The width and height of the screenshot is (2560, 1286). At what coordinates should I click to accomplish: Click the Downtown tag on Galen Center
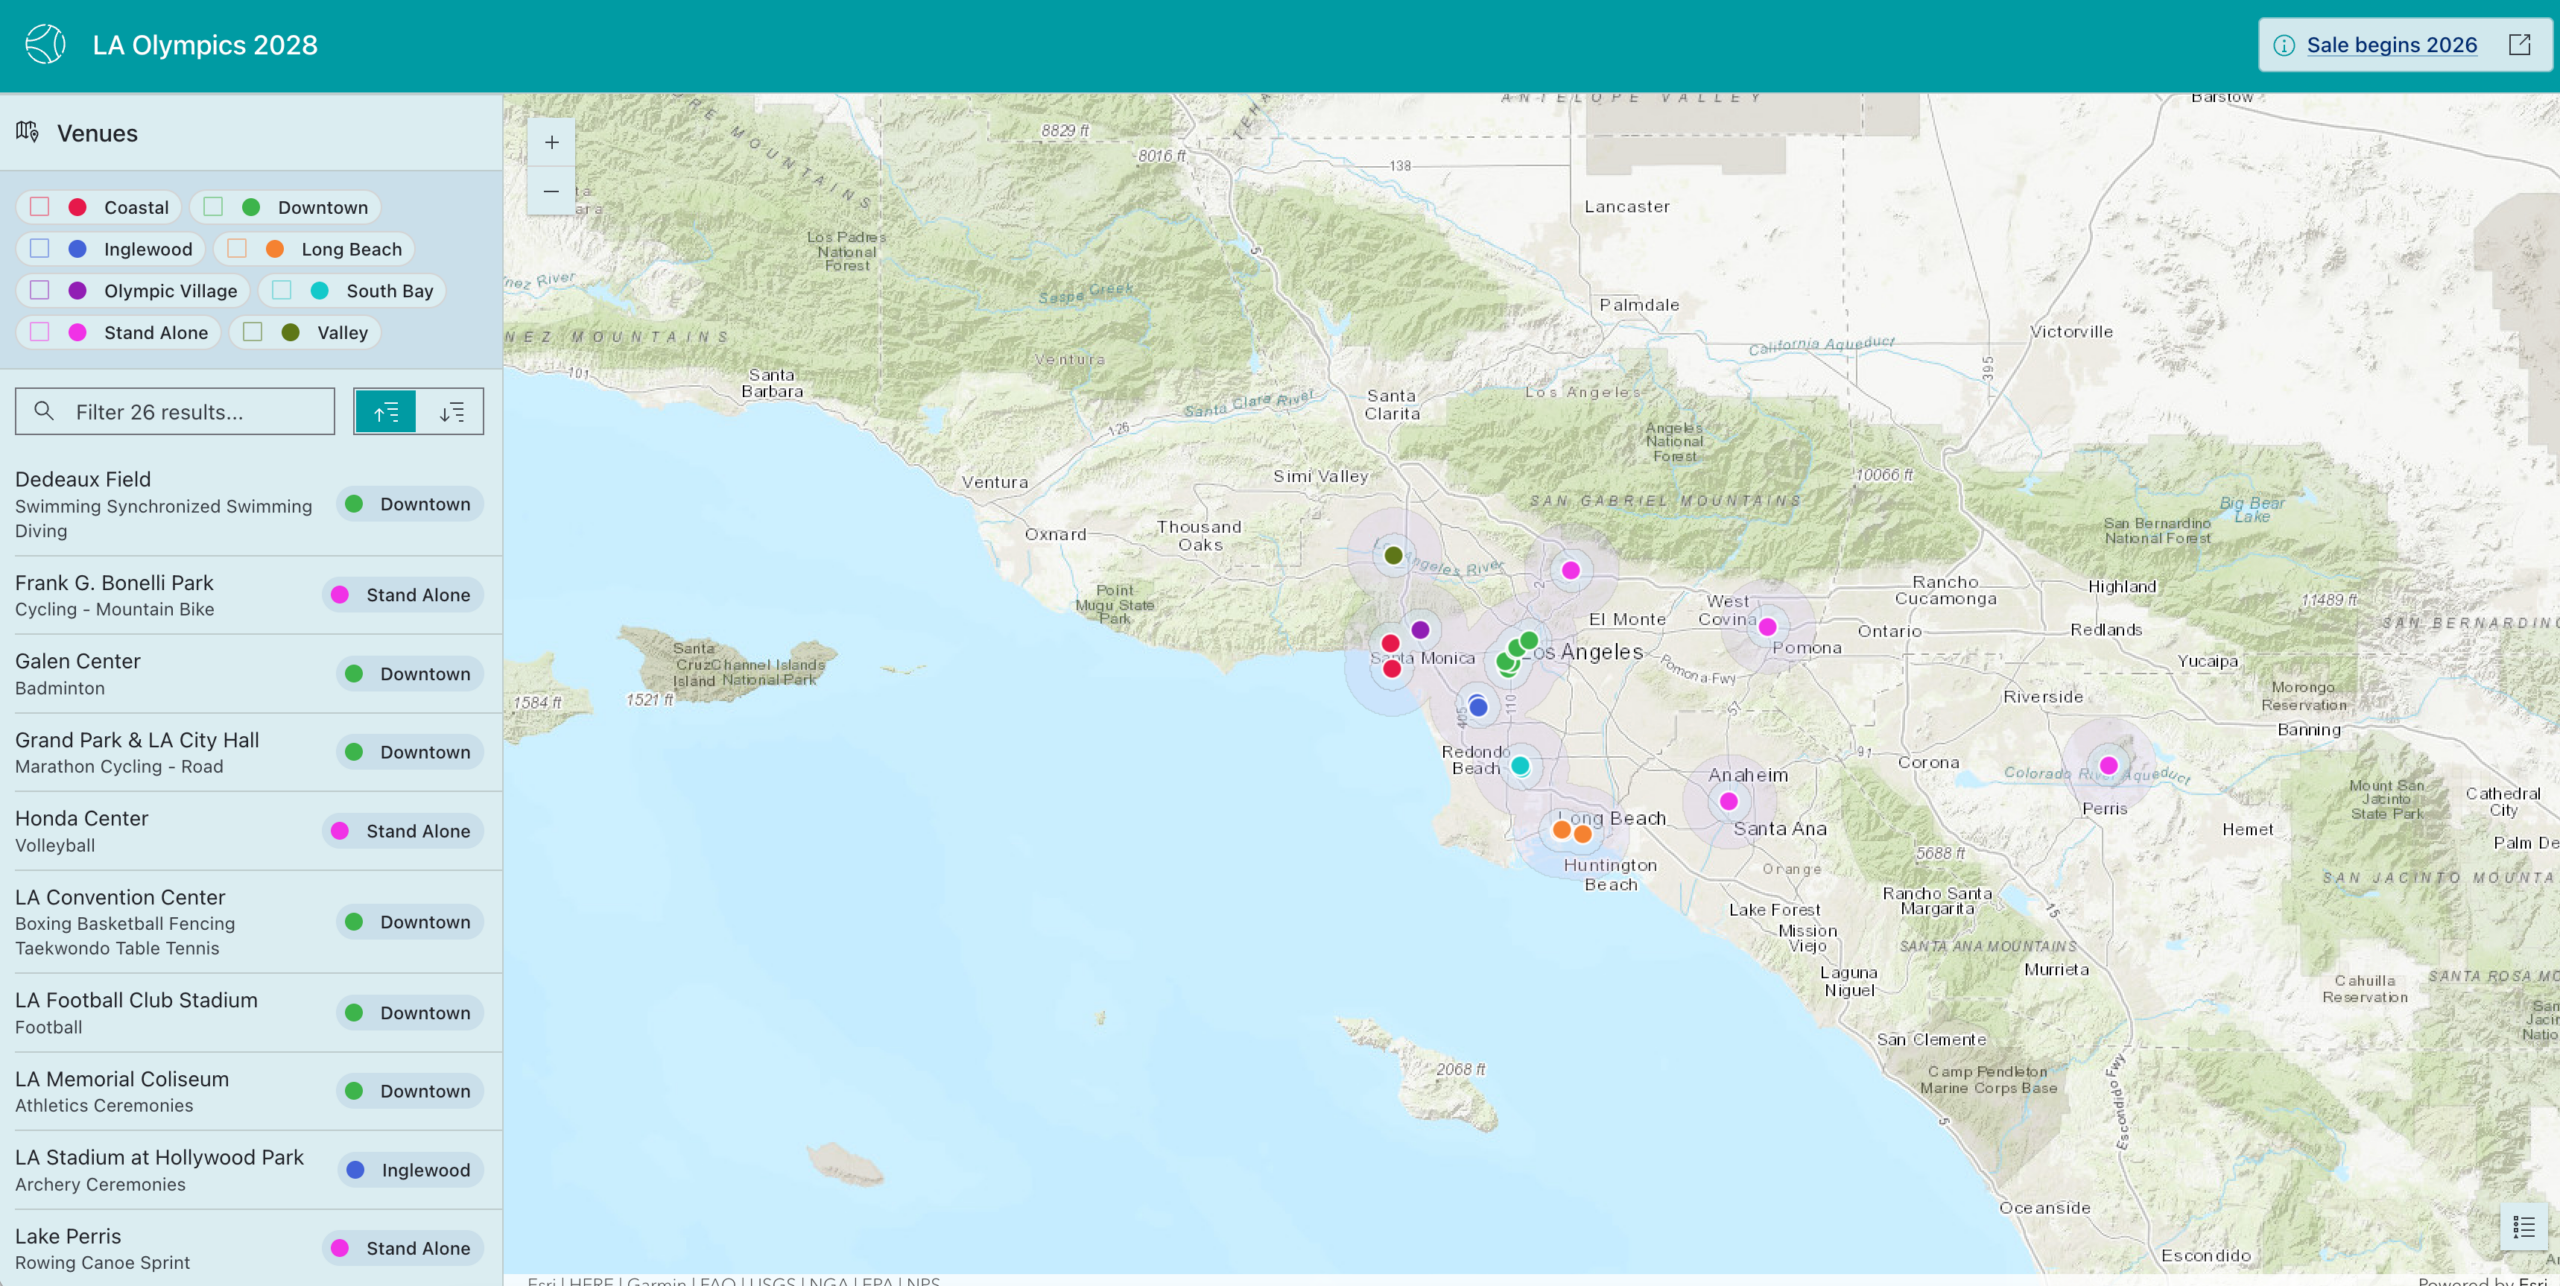(409, 673)
